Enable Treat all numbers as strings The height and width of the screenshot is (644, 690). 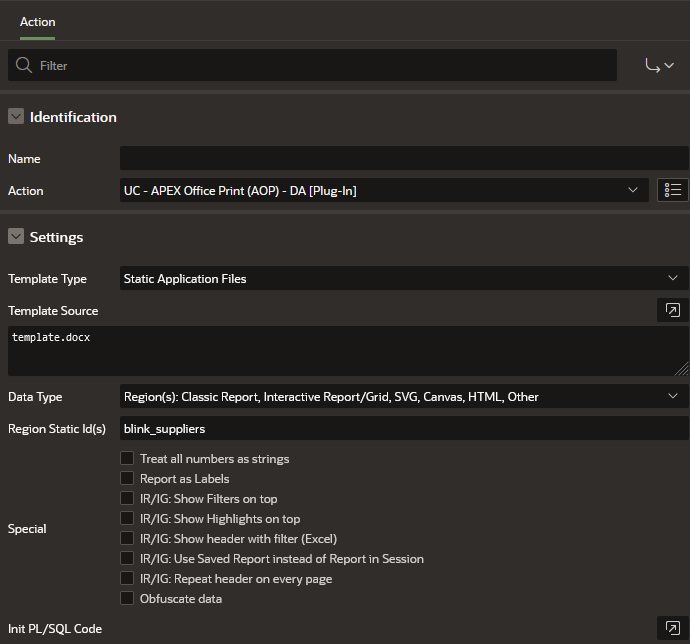127,459
